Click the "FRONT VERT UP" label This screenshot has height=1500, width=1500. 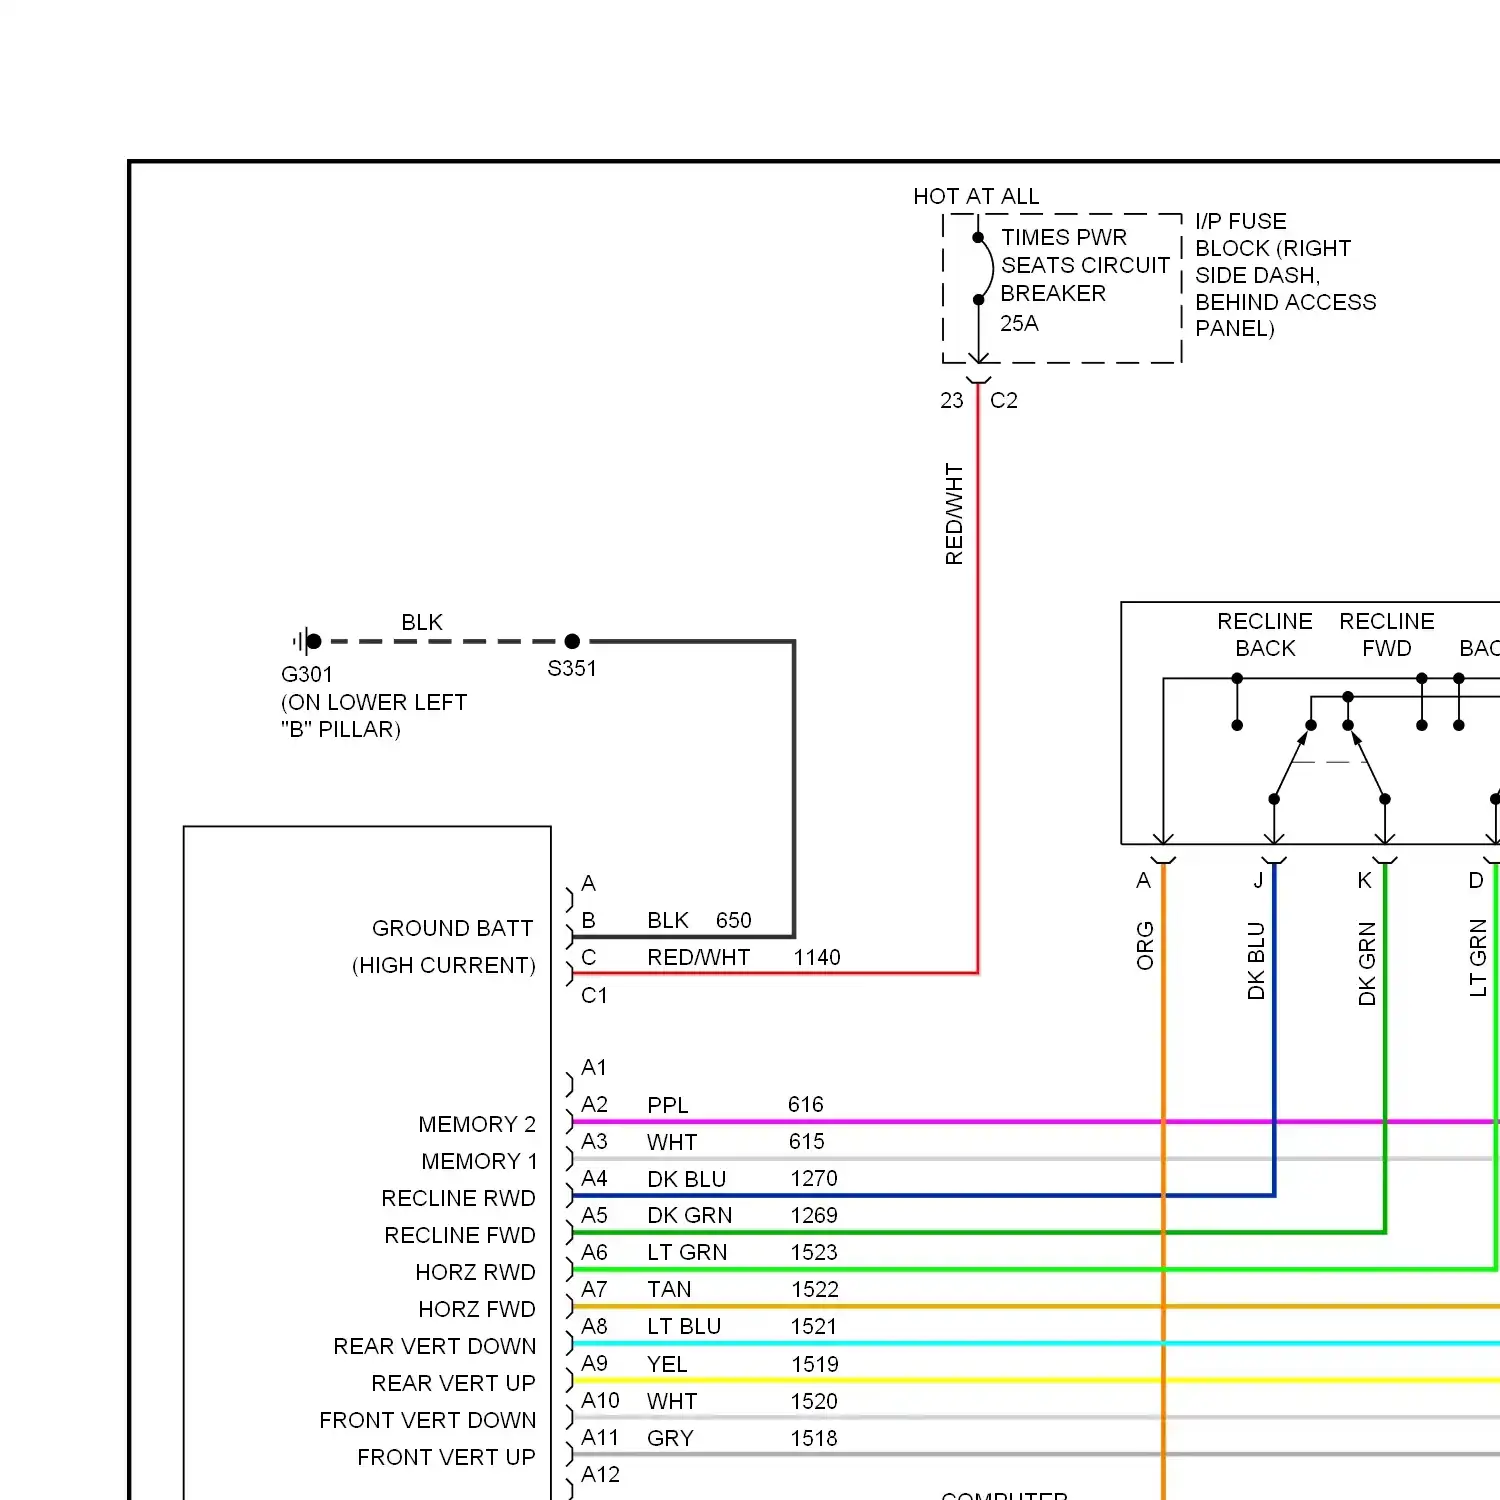click(x=447, y=1457)
